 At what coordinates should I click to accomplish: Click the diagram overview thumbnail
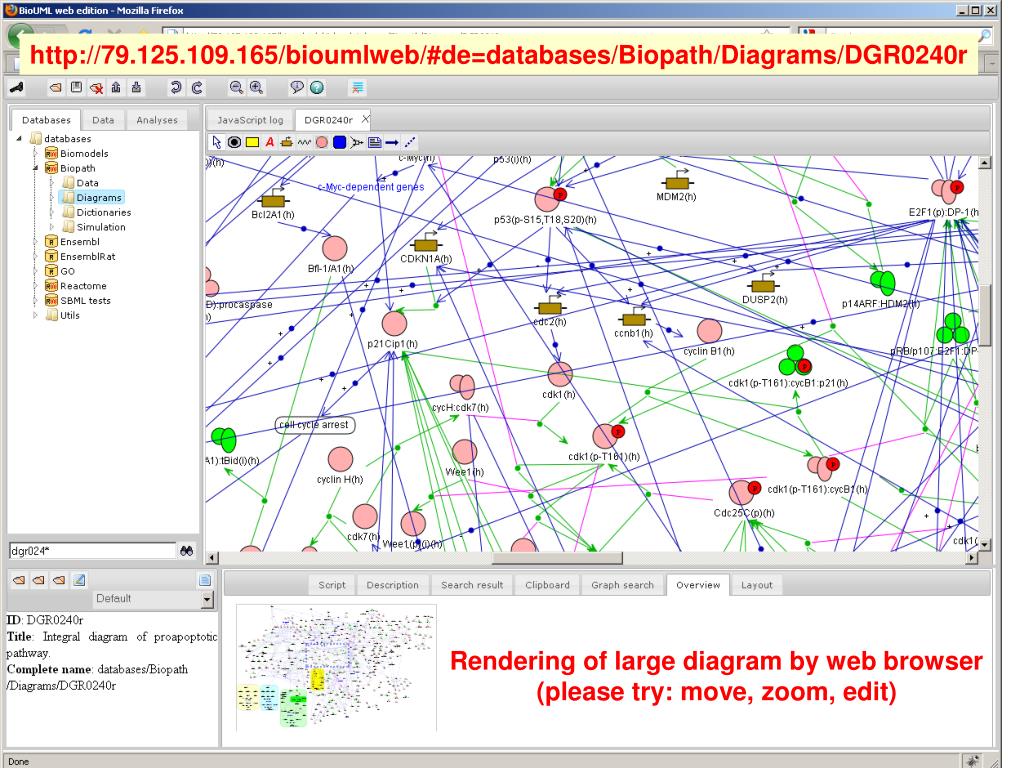336,667
